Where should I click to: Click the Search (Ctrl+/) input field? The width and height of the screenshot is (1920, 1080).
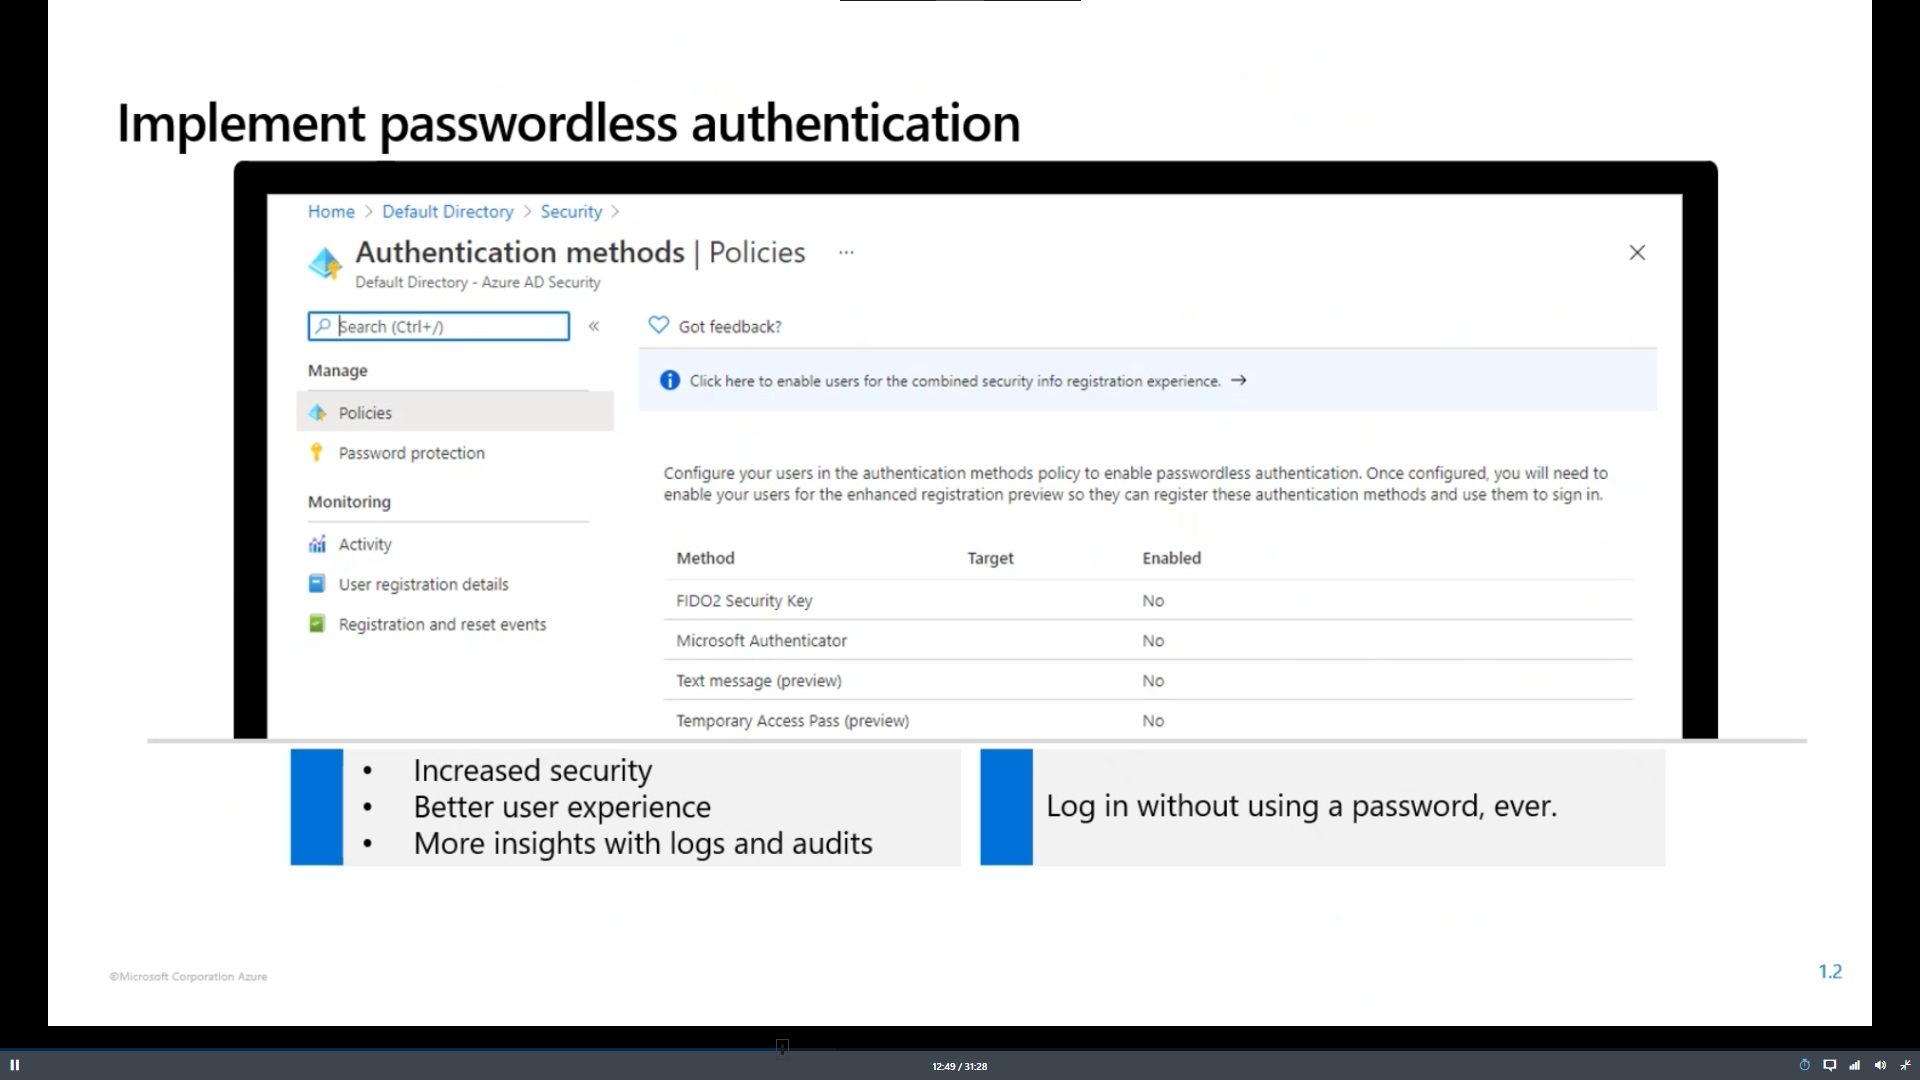click(x=439, y=326)
